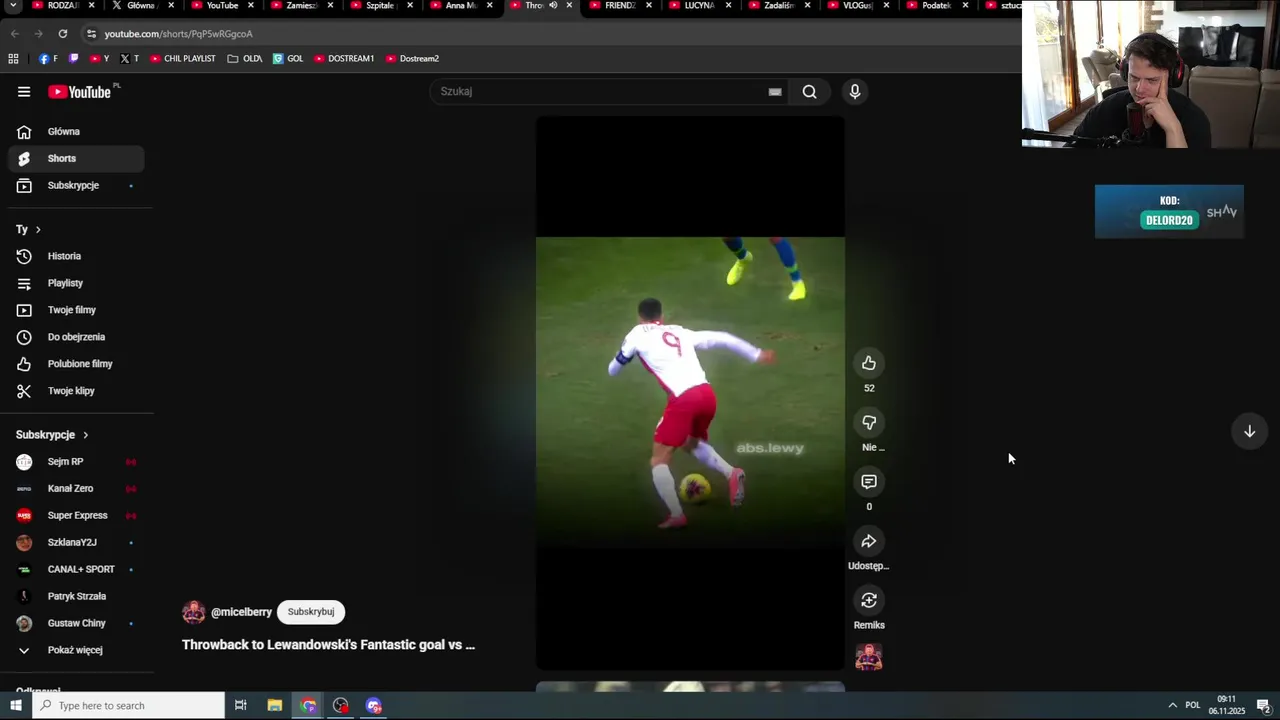Click the browser forward arrow

click(x=38, y=34)
